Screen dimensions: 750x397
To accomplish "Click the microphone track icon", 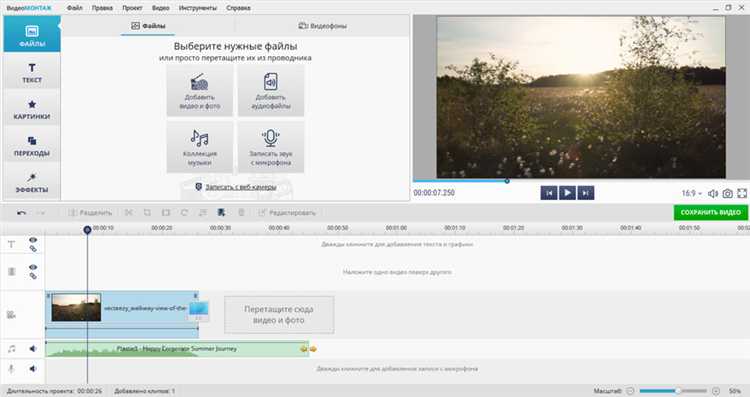I will [11, 369].
